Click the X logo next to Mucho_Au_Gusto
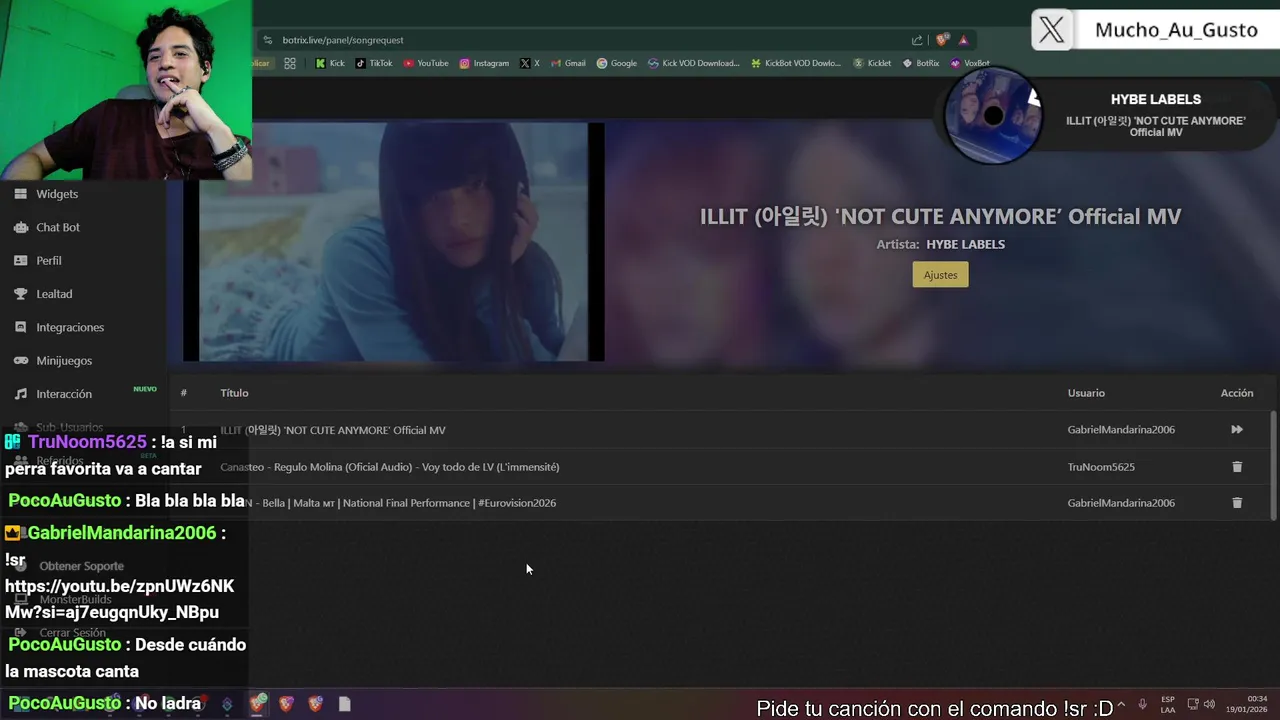1280x720 pixels. pyautogui.click(x=1052, y=30)
